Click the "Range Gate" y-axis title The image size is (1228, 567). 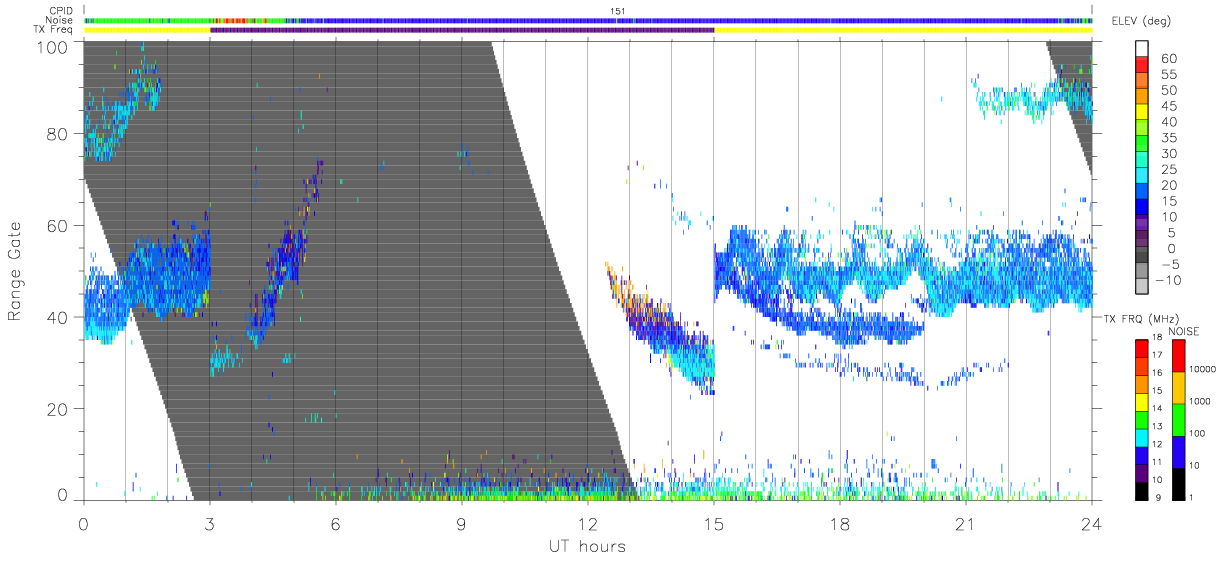(x=16, y=271)
